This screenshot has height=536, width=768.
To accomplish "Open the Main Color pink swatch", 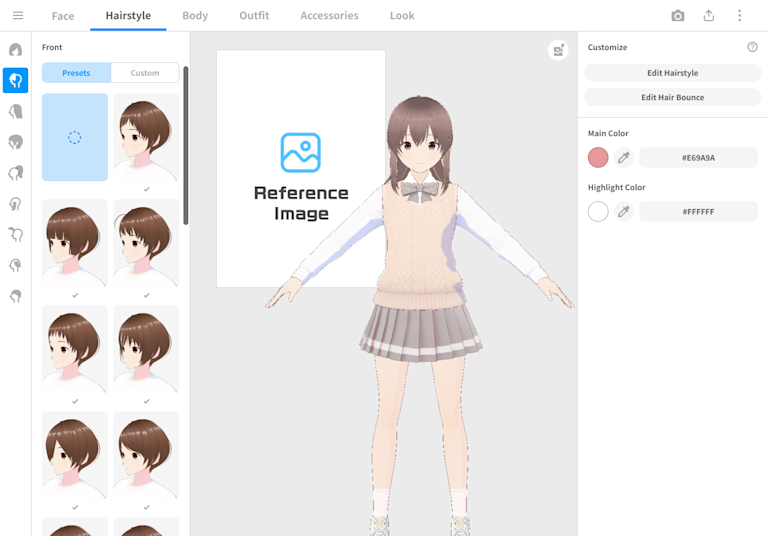I will (x=598, y=158).
